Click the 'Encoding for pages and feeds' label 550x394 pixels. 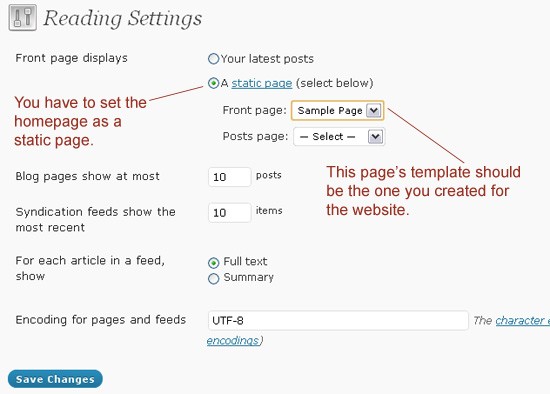coord(101,320)
